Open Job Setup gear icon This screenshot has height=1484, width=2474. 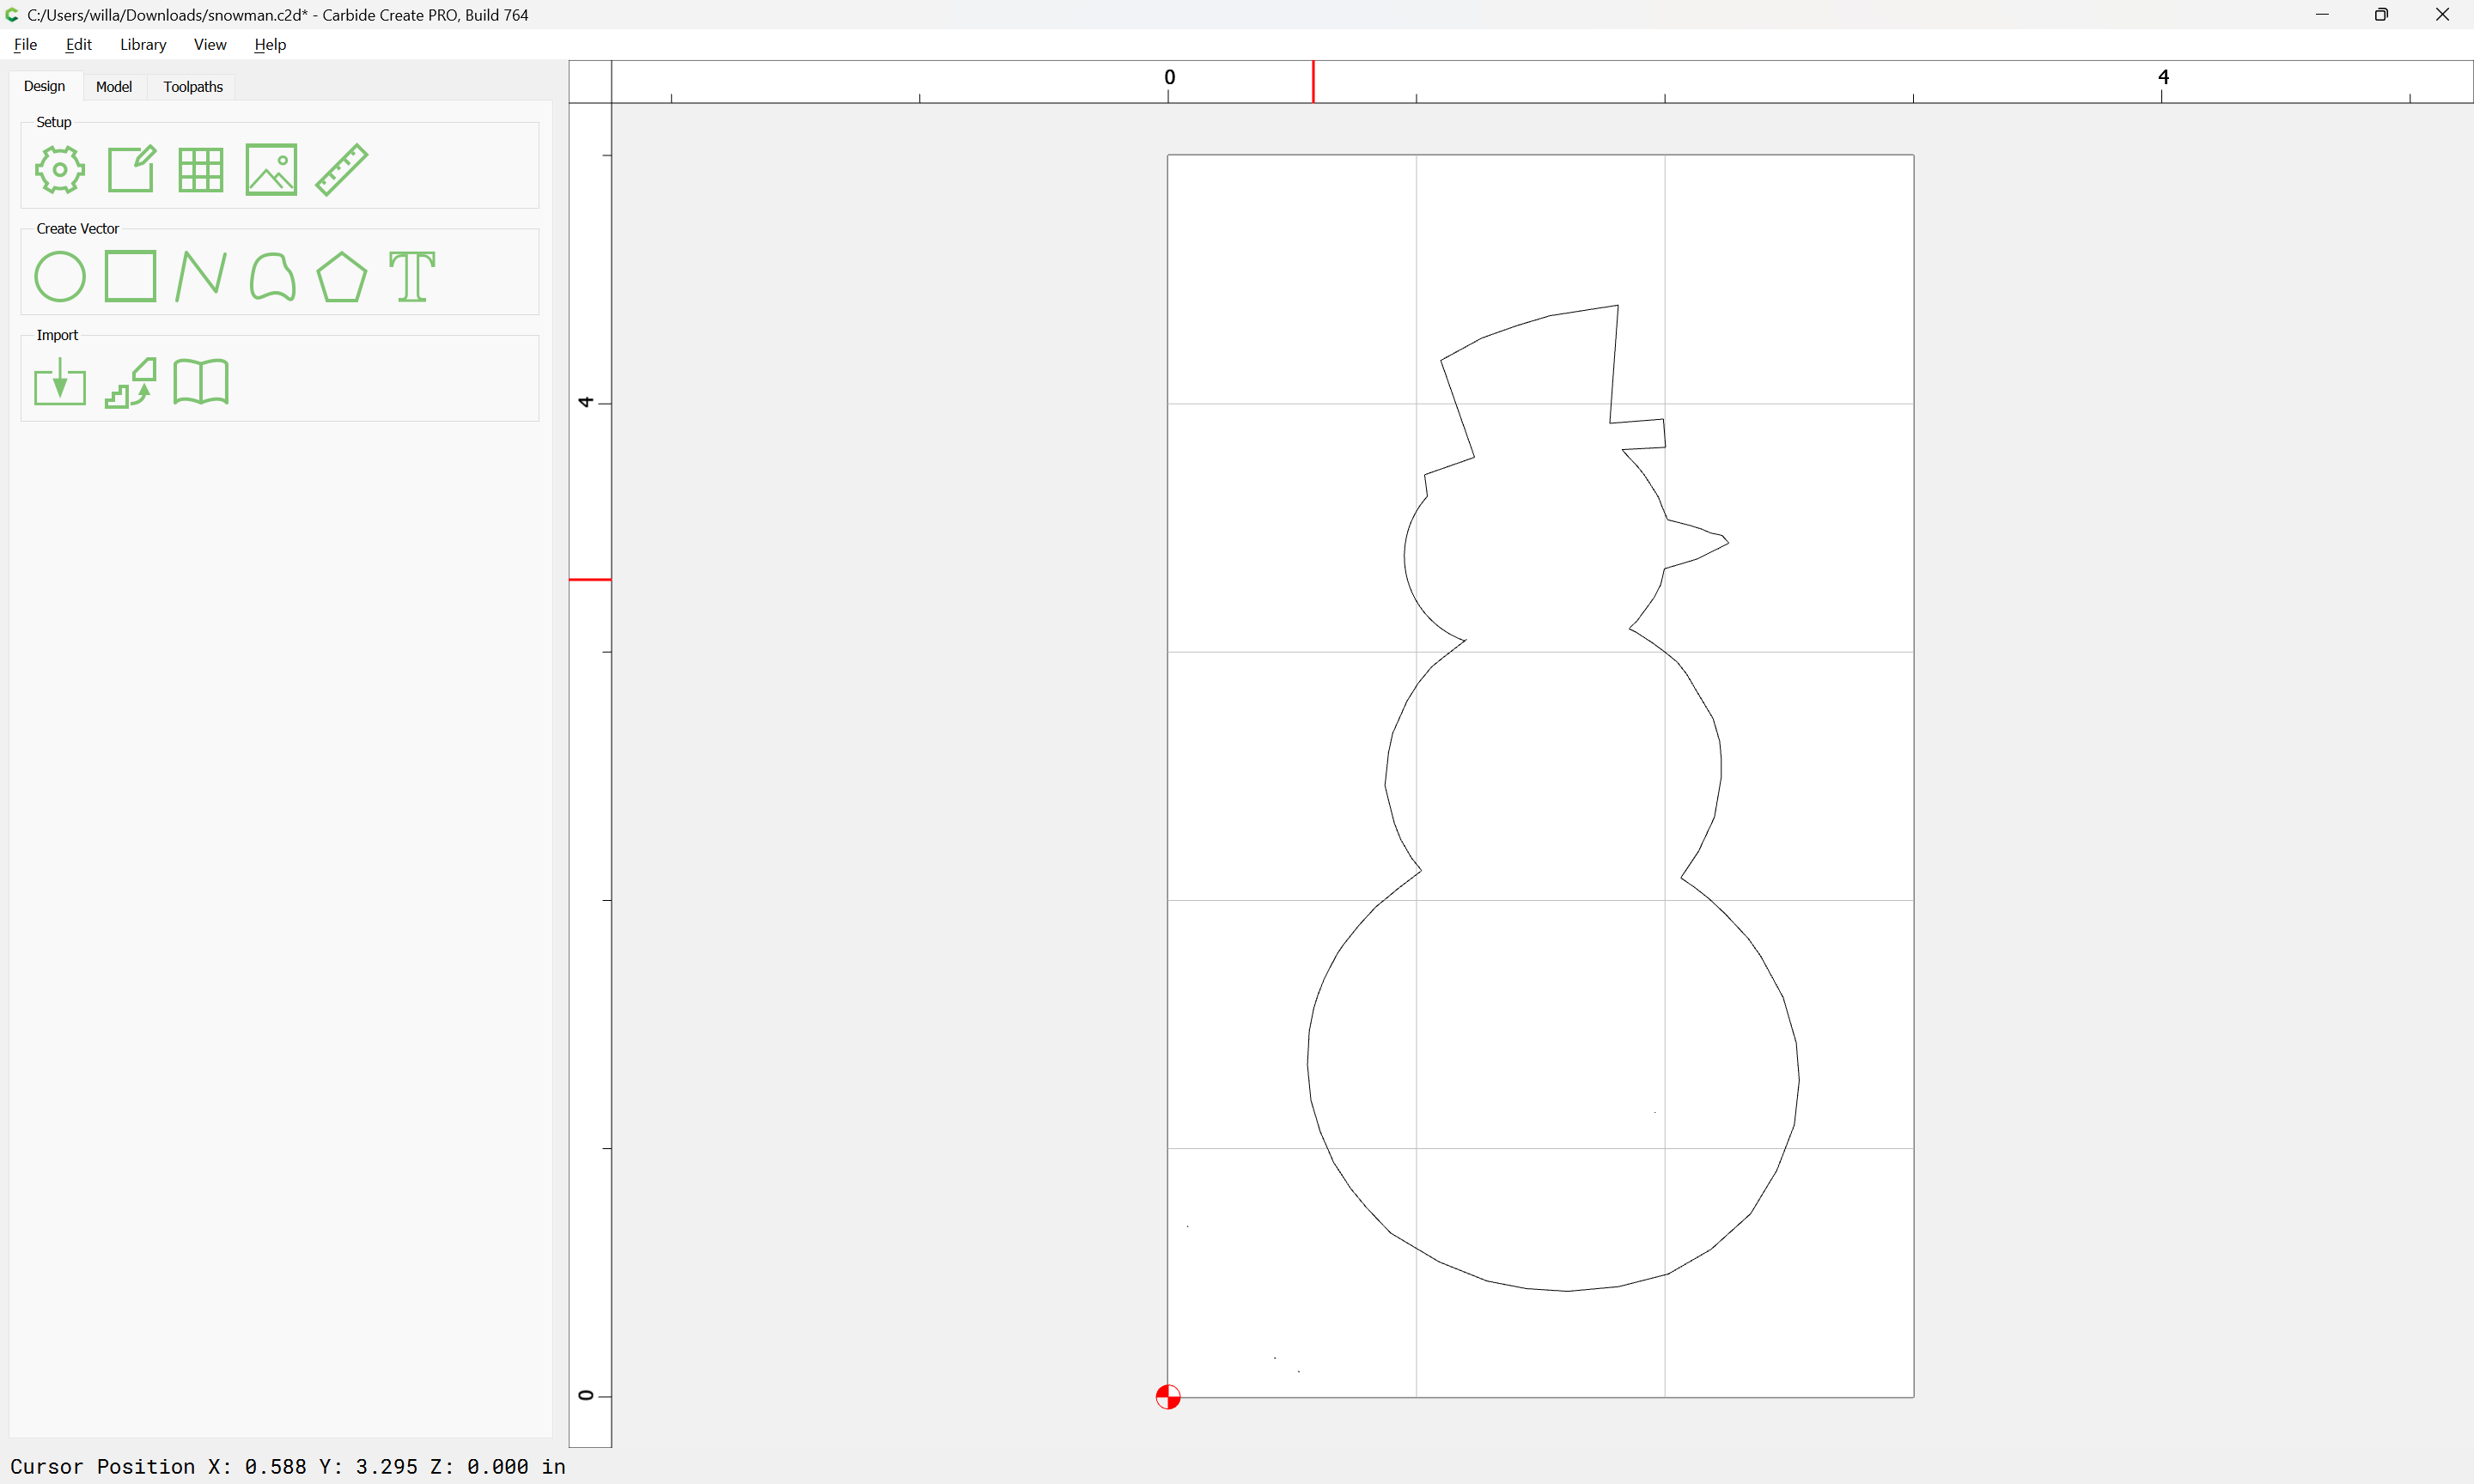(60, 169)
